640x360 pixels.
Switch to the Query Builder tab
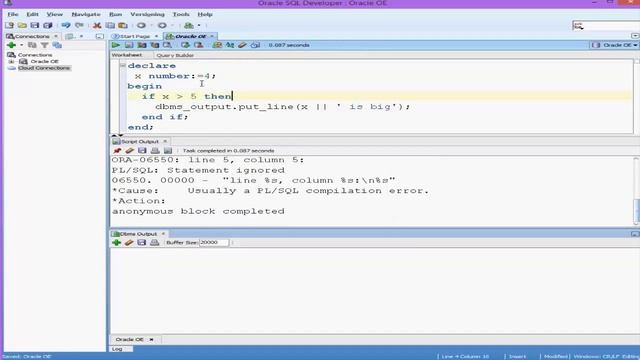(175, 55)
